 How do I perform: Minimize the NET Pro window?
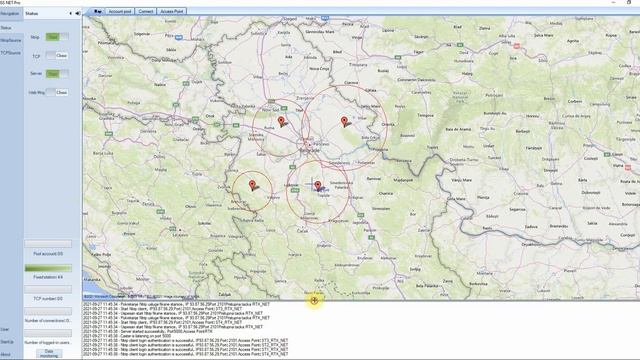(613, 2)
